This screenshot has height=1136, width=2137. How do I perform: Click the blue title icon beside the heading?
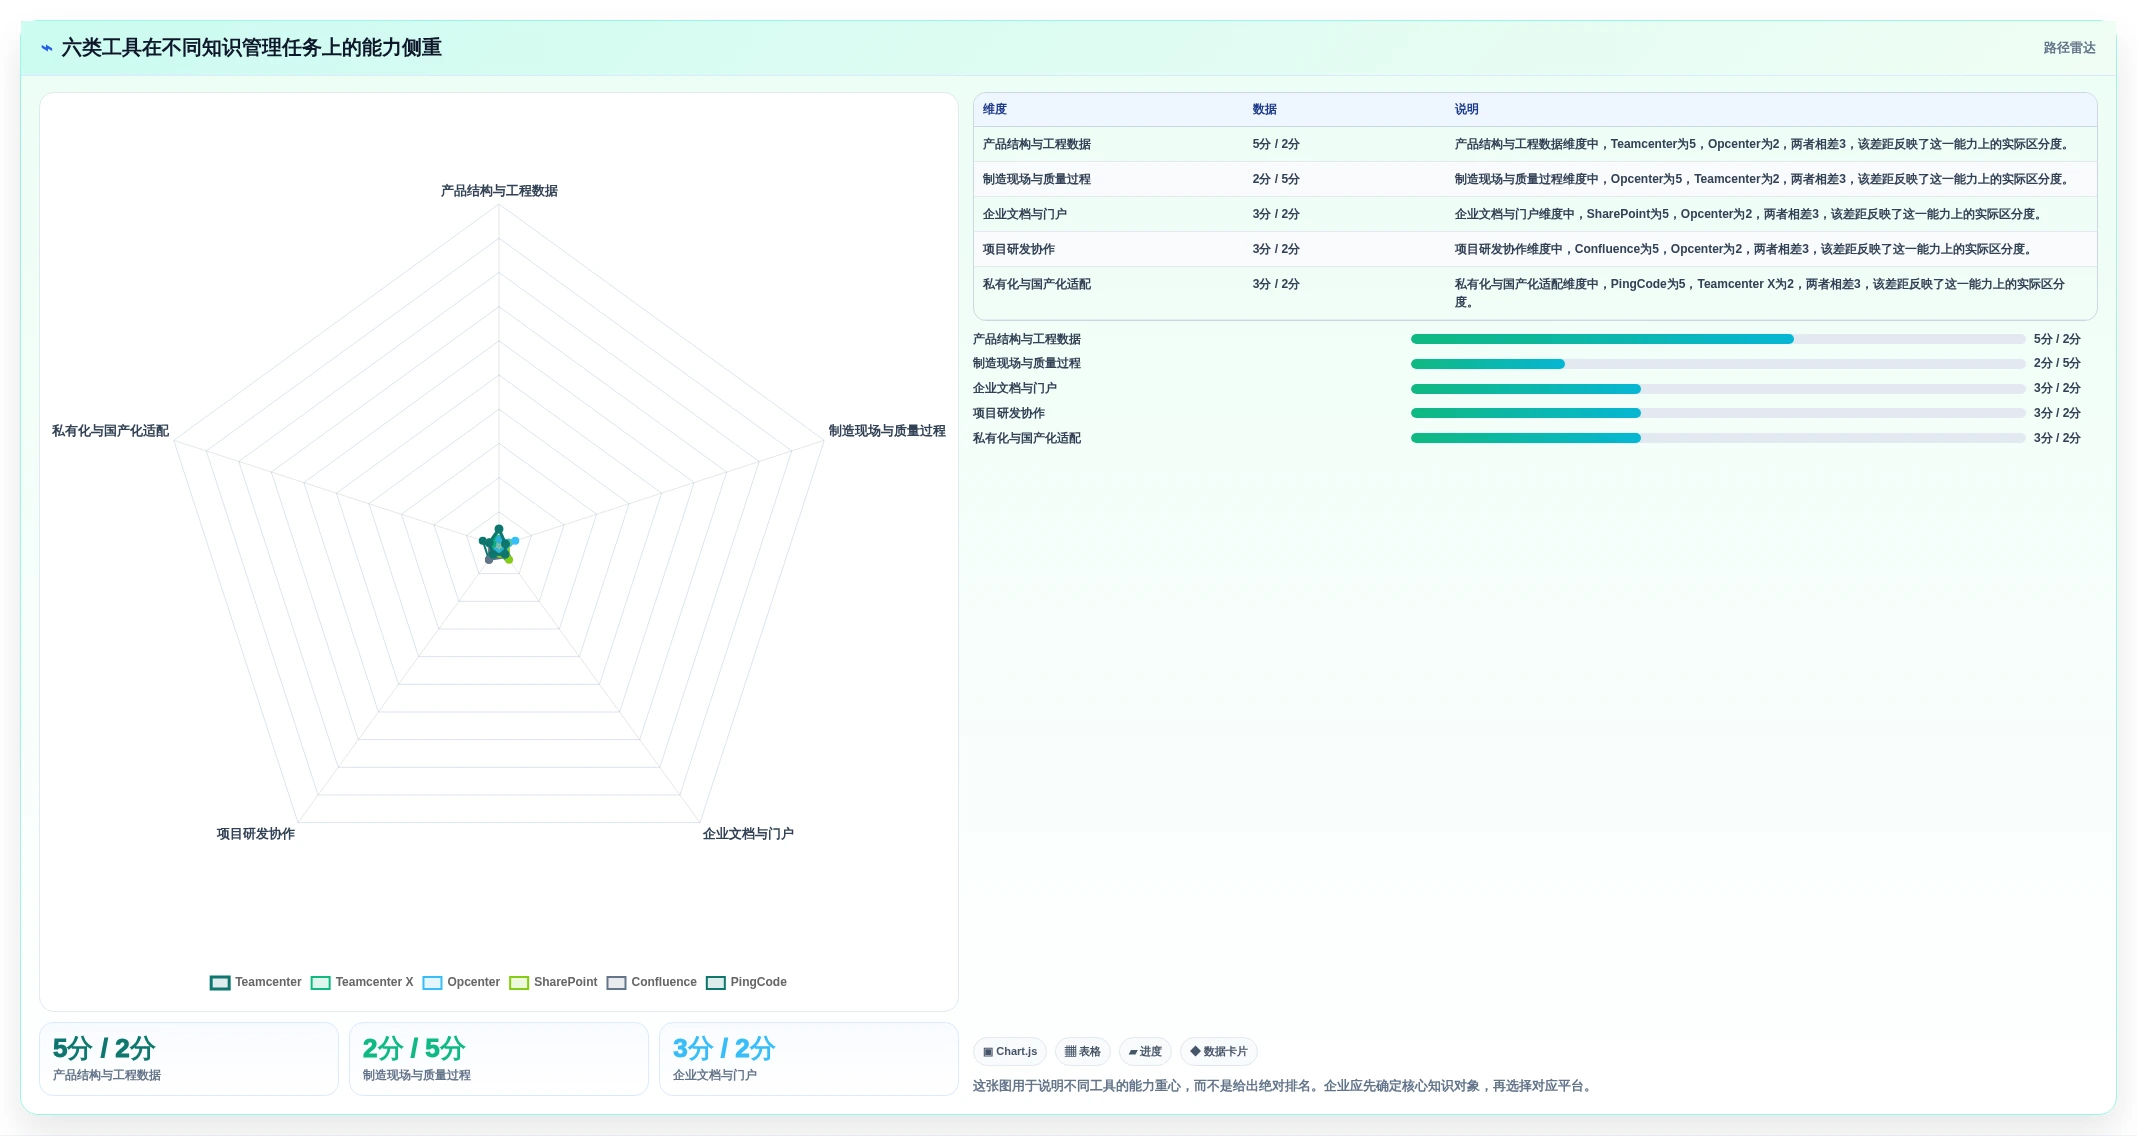[x=46, y=48]
